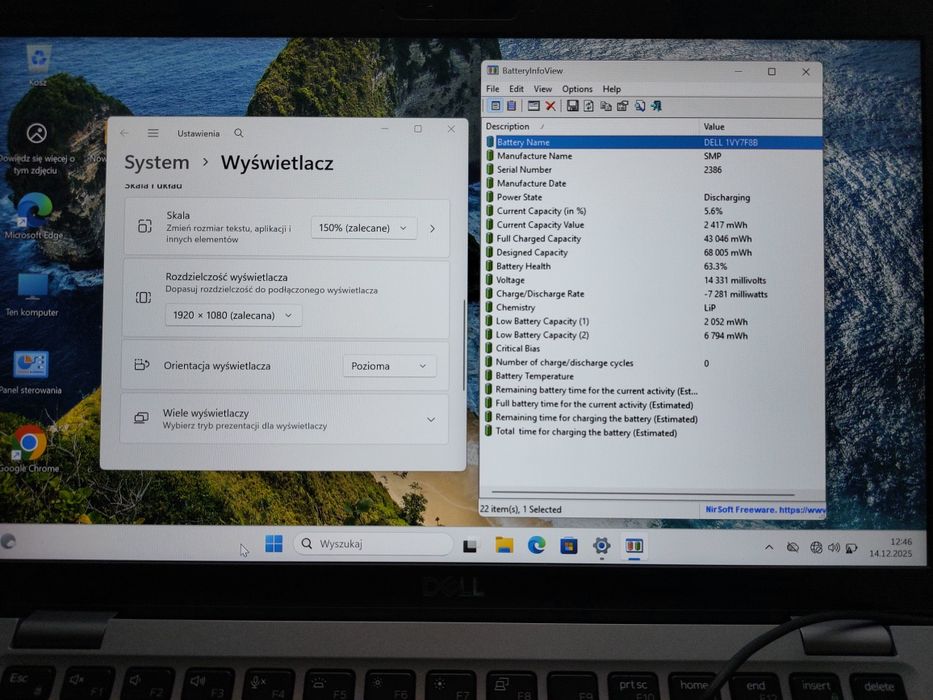Viewport: 933px width, 700px height.
Task: Click the Wyszukaj taskbar search field
Action: pos(374,543)
